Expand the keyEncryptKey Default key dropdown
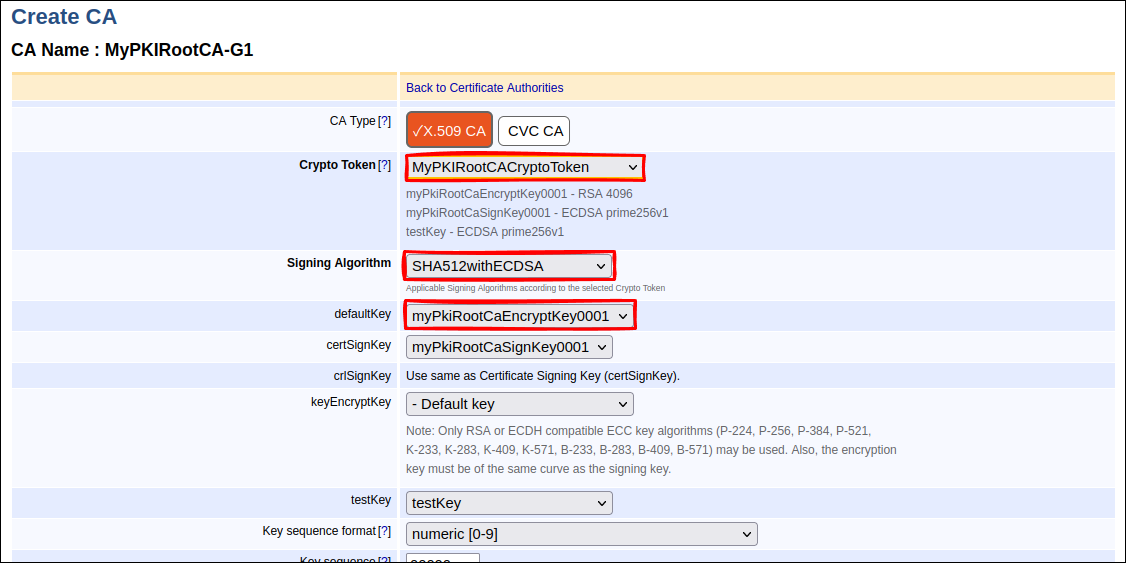Image resolution: width=1126 pixels, height=563 pixels. pyautogui.click(x=519, y=404)
